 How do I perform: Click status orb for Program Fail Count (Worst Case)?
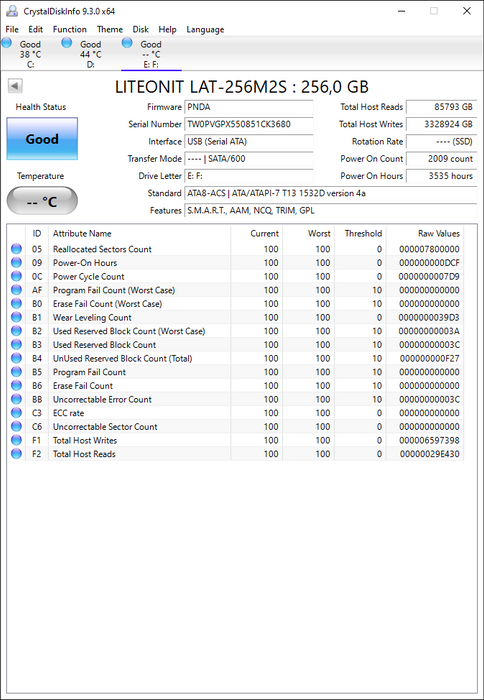(17, 290)
